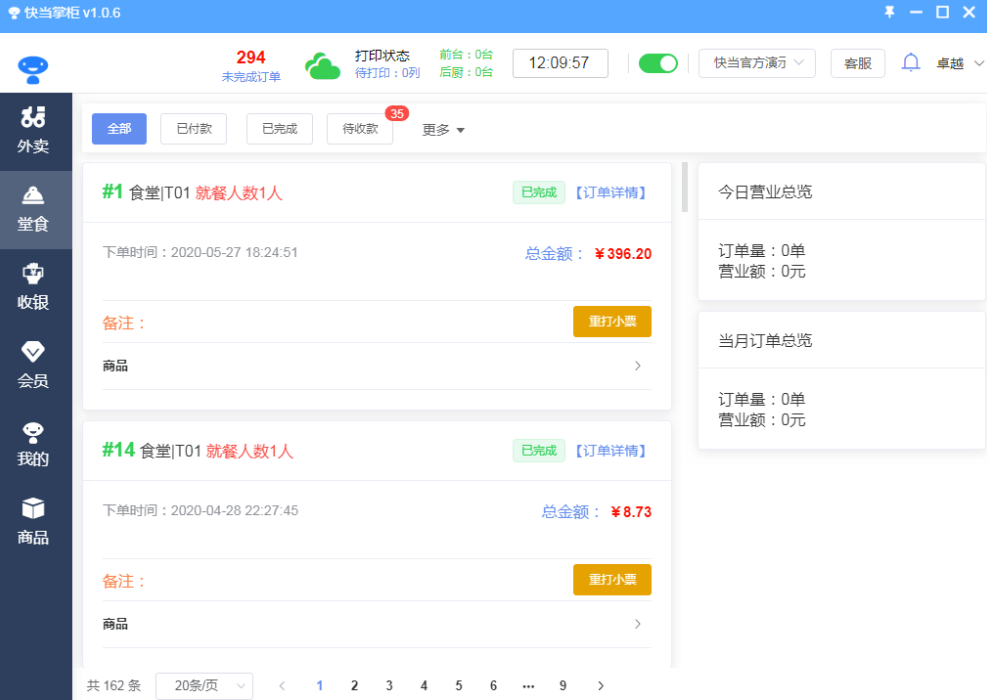The image size is (987, 700).
Task: Expand the 商品 list of order #1
Action: pos(637,366)
